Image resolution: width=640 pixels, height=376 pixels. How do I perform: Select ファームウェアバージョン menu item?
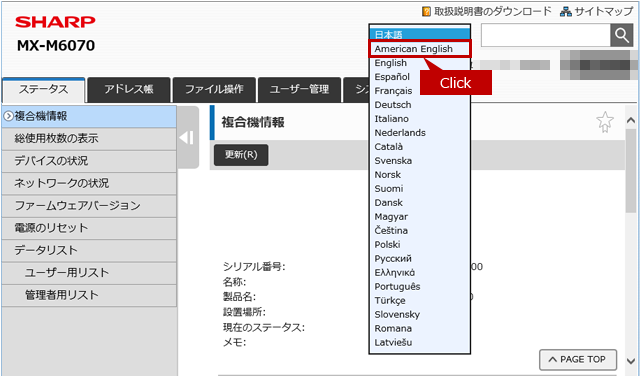tap(89, 206)
